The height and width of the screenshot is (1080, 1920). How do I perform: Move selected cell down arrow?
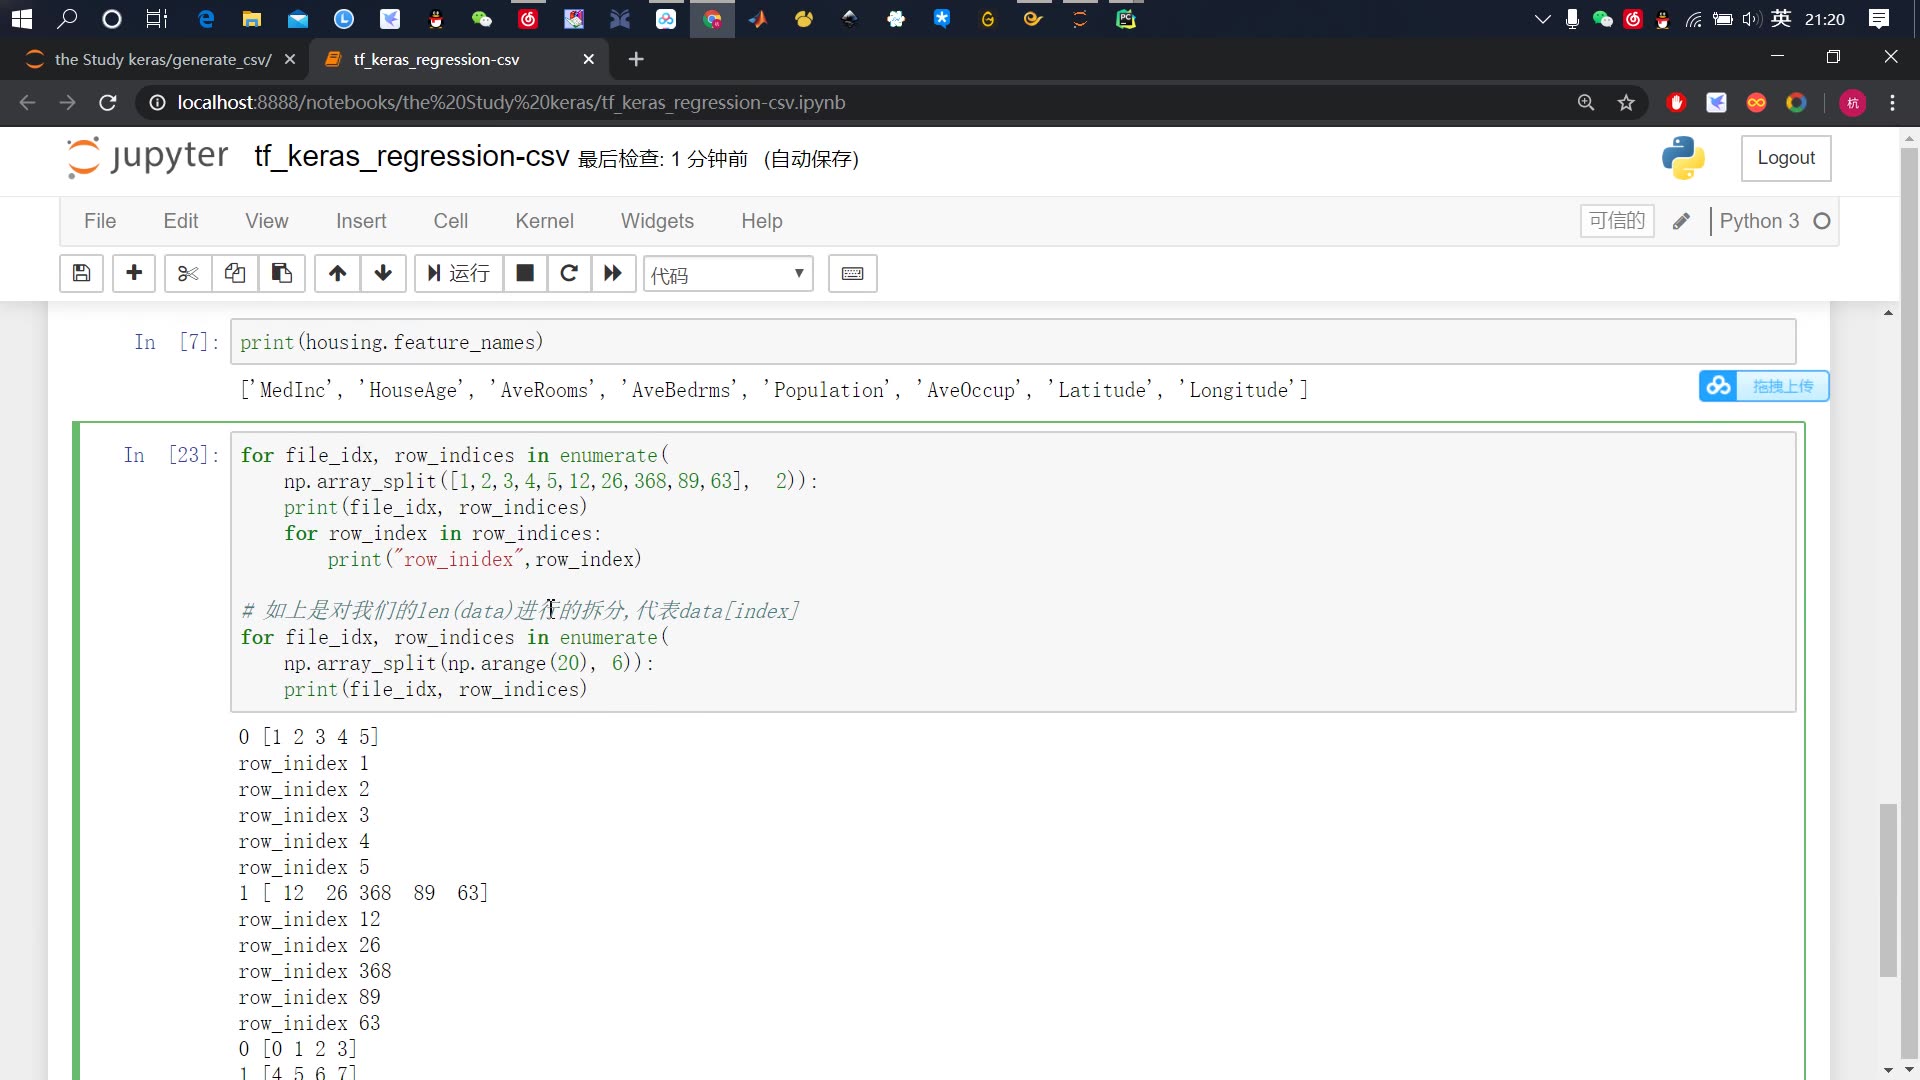pyautogui.click(x=383, y=274)
